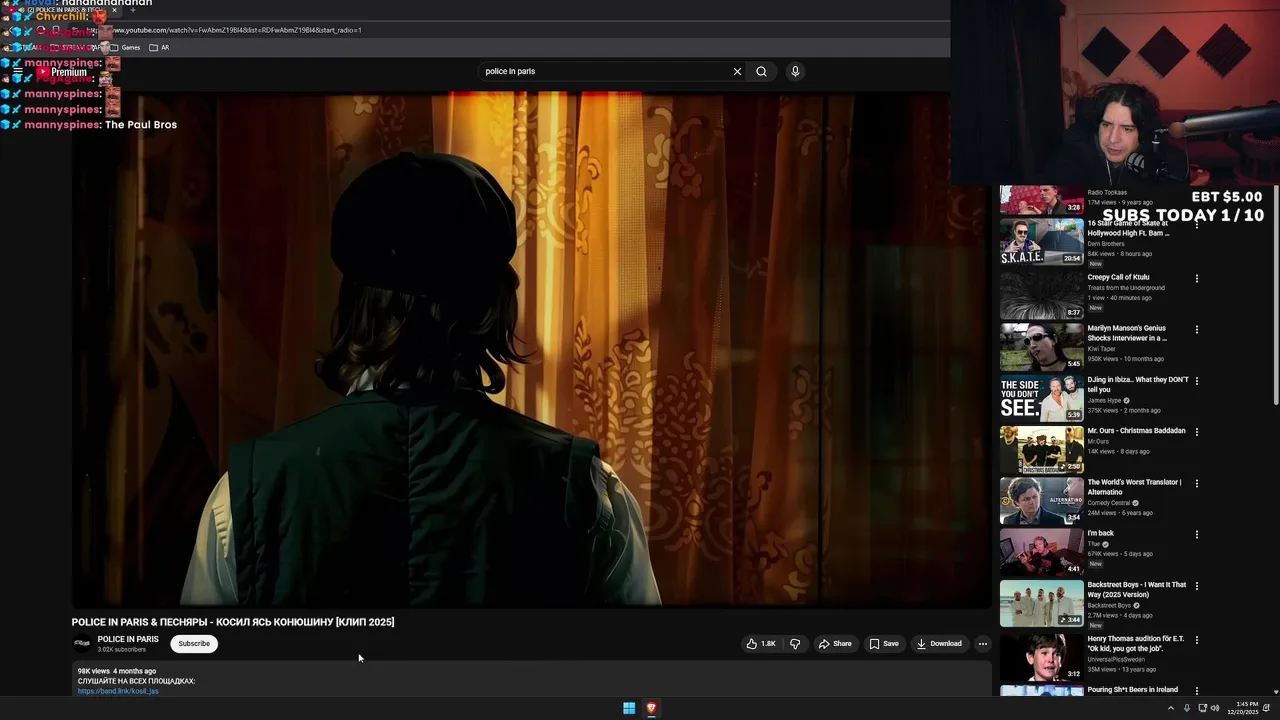Image resolution: width=1280 pixels, height=720 pixels.
Task: Expand hidden system tray icons chevron
Action: (1171, 708)
